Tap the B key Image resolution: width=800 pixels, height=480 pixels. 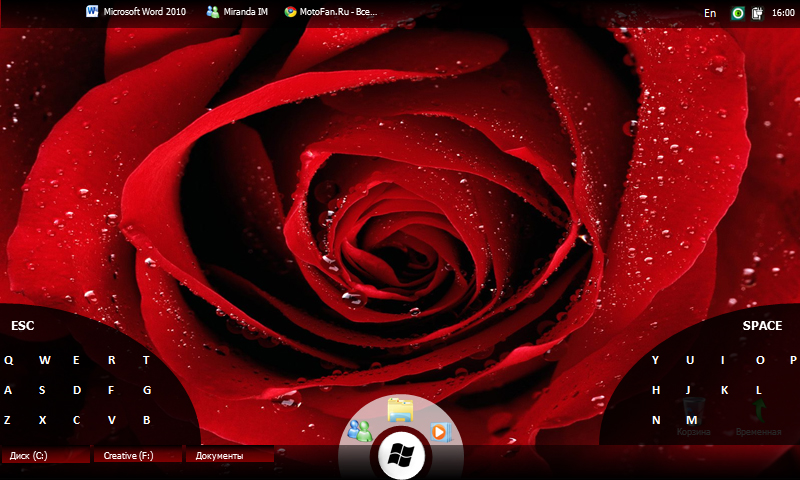[x=146, y=420]
